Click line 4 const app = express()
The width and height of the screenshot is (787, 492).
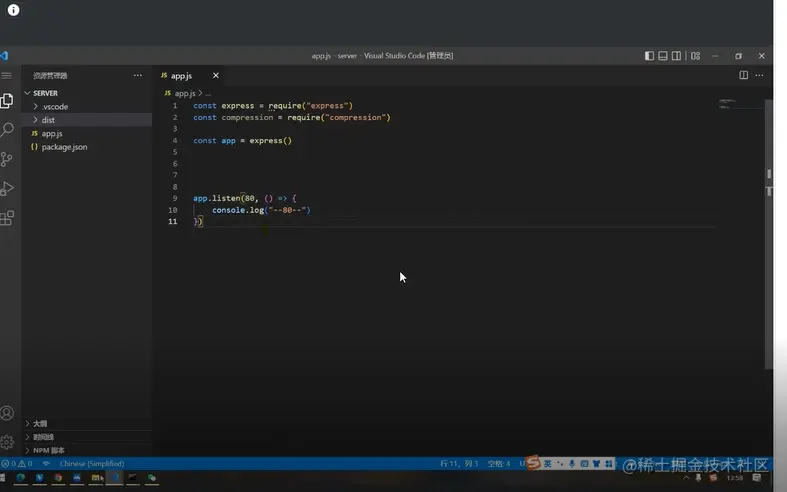[x=242, y=141]
